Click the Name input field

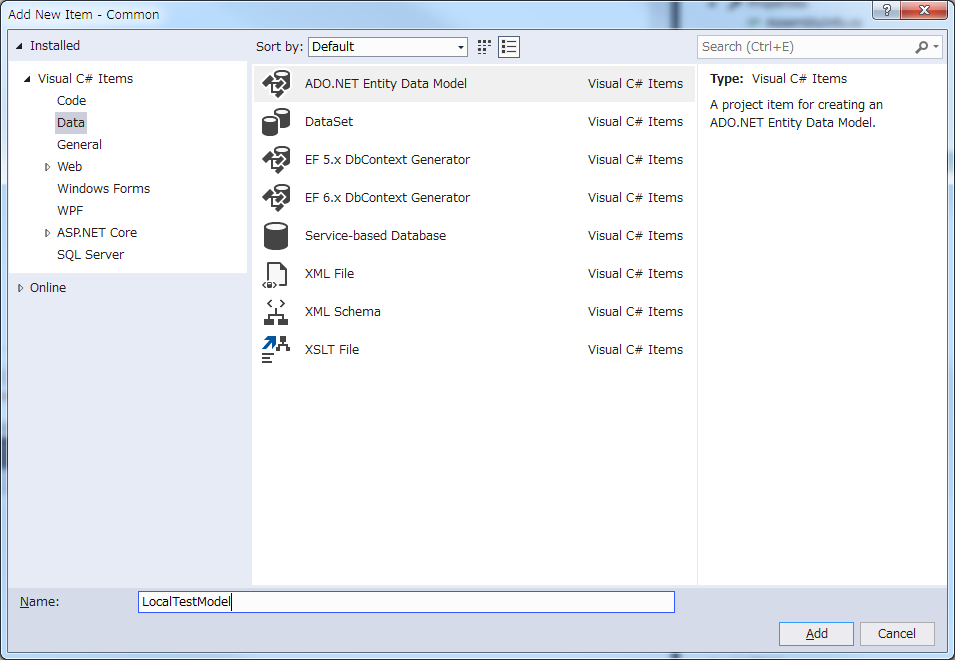(x=406, y=602)
